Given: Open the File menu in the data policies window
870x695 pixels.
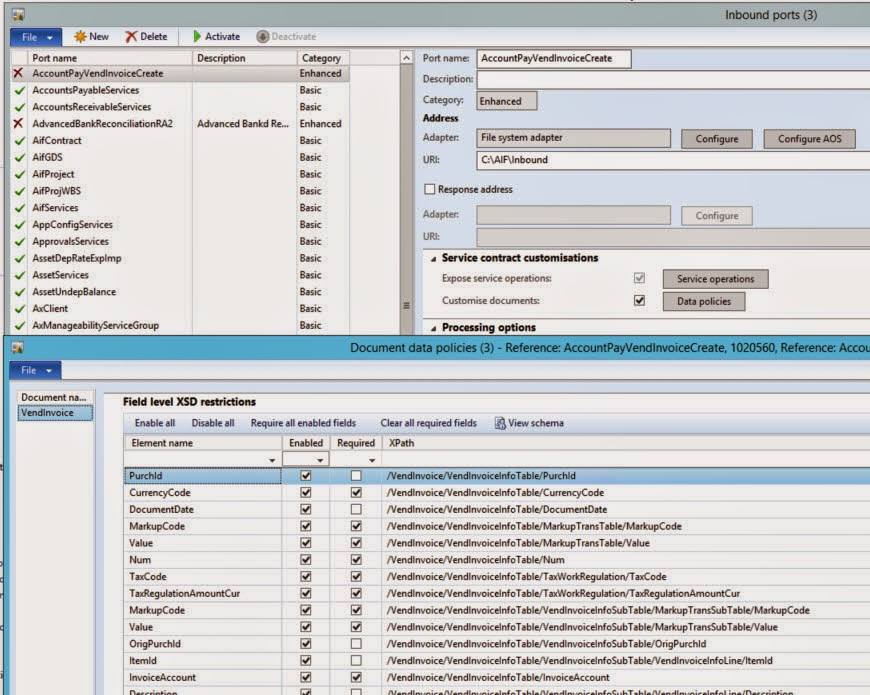Looking at the screenshot, I should pos(35,369).
